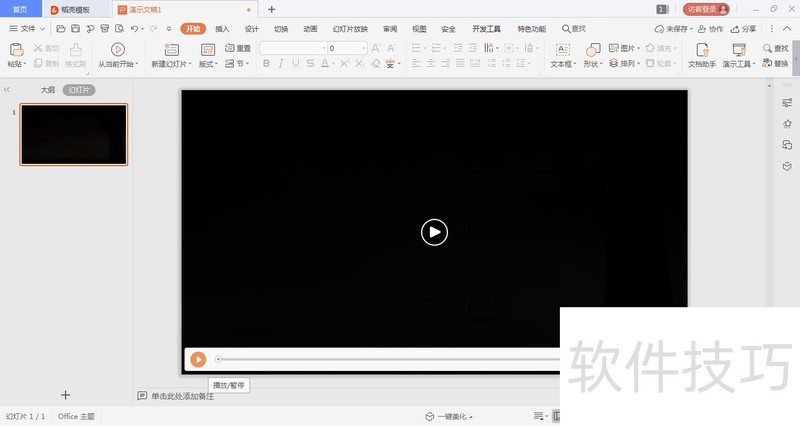Toggle Bold formatting
The width and height of the screenshot is (800, 426).
(x=266, y=63)
